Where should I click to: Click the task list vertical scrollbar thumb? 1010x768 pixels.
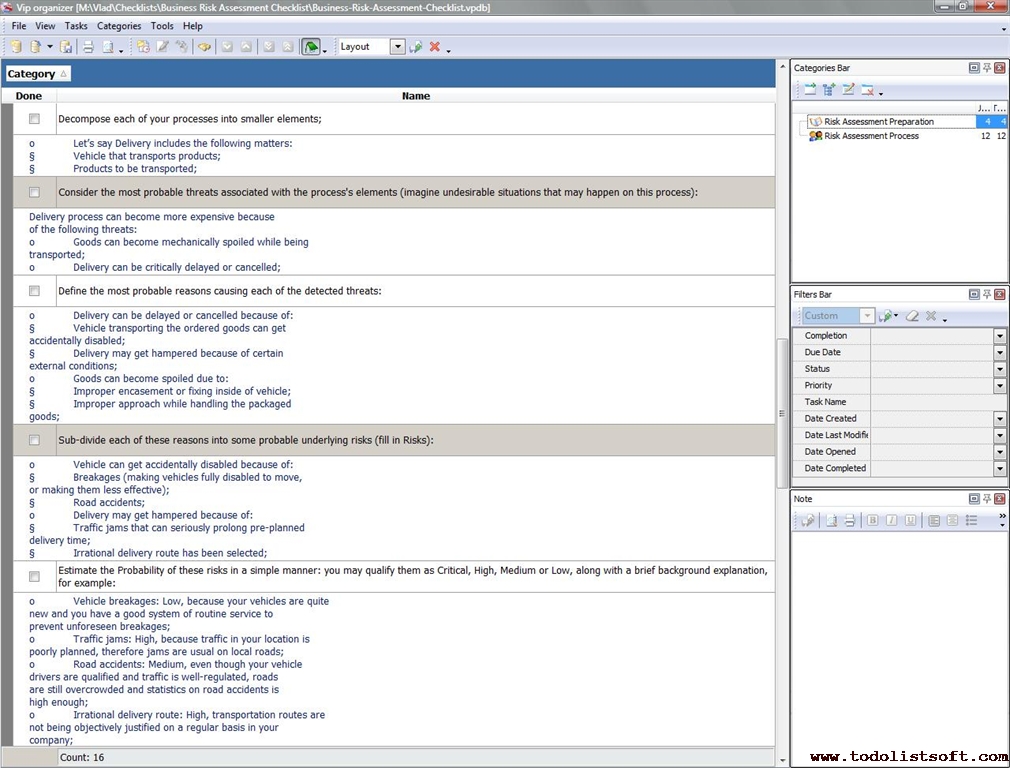click(782, 412)
